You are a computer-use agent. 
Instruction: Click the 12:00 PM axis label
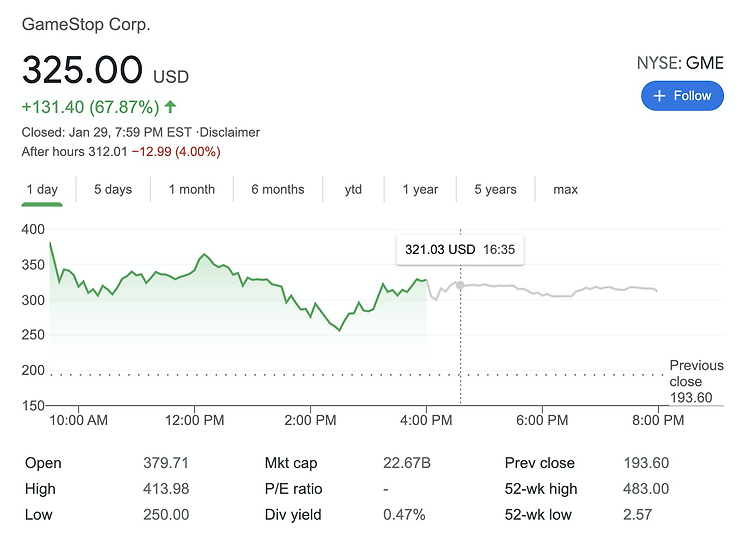point(195,420)
